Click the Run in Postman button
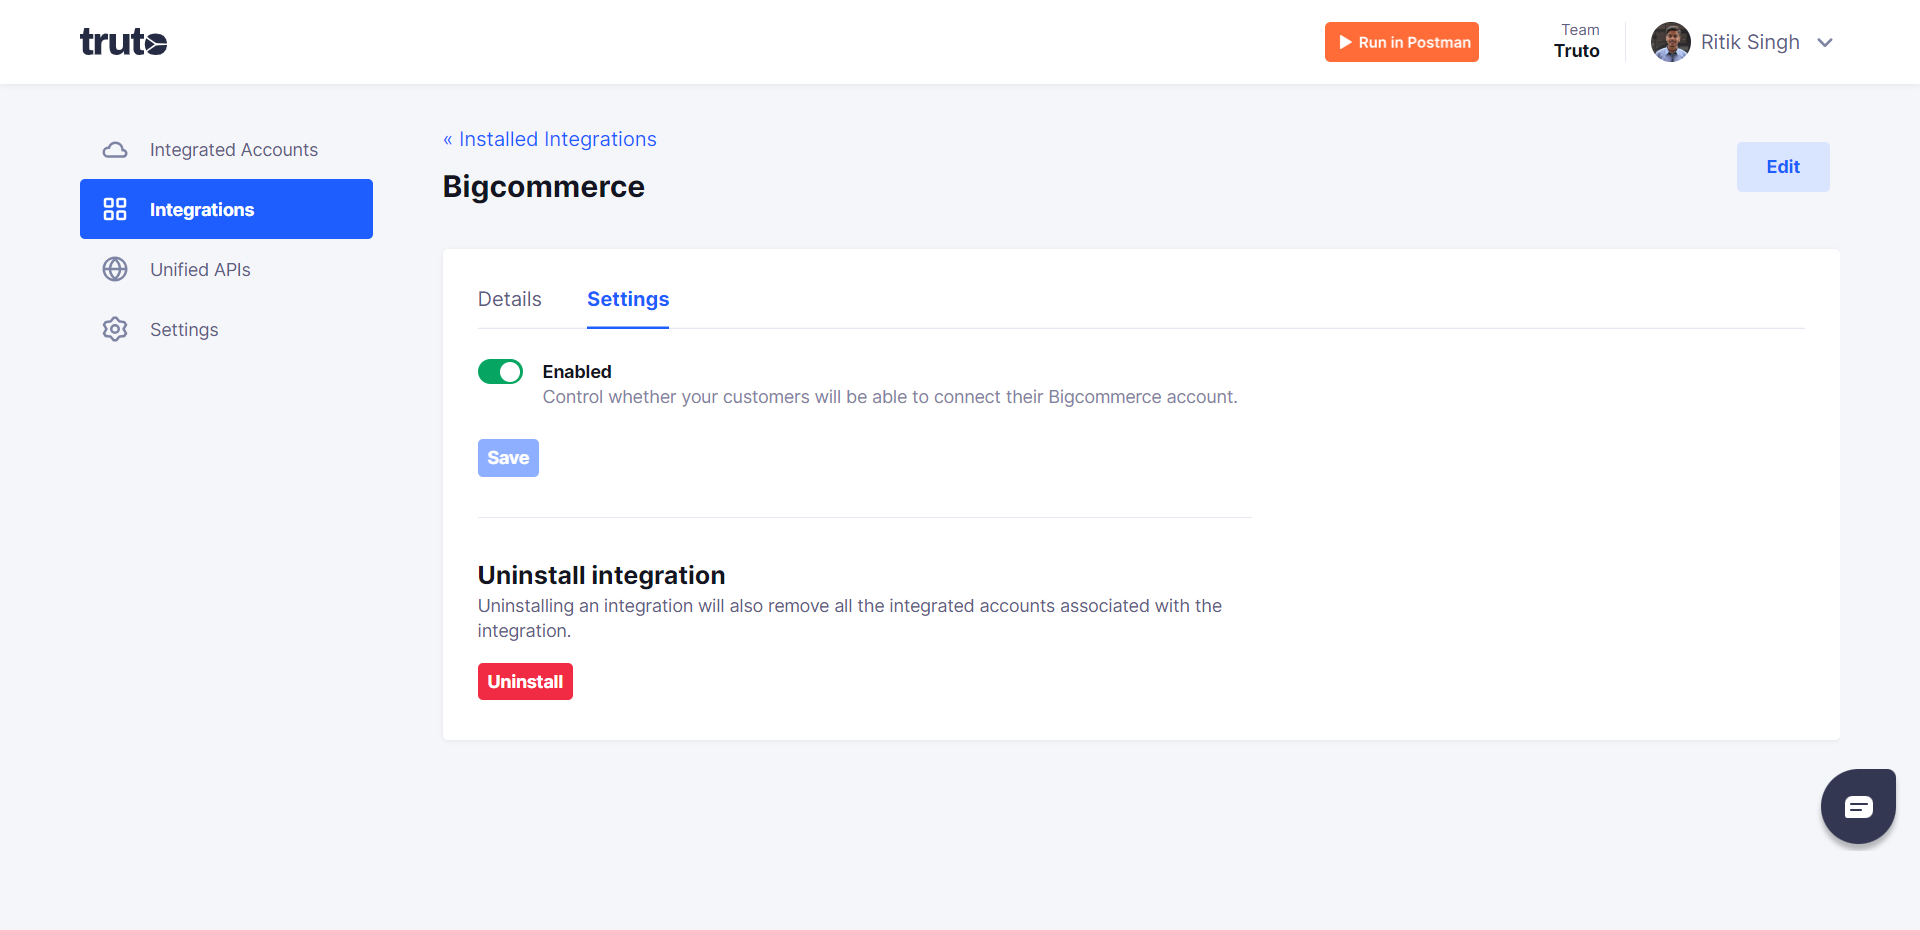 click(x=1401, y=42)
